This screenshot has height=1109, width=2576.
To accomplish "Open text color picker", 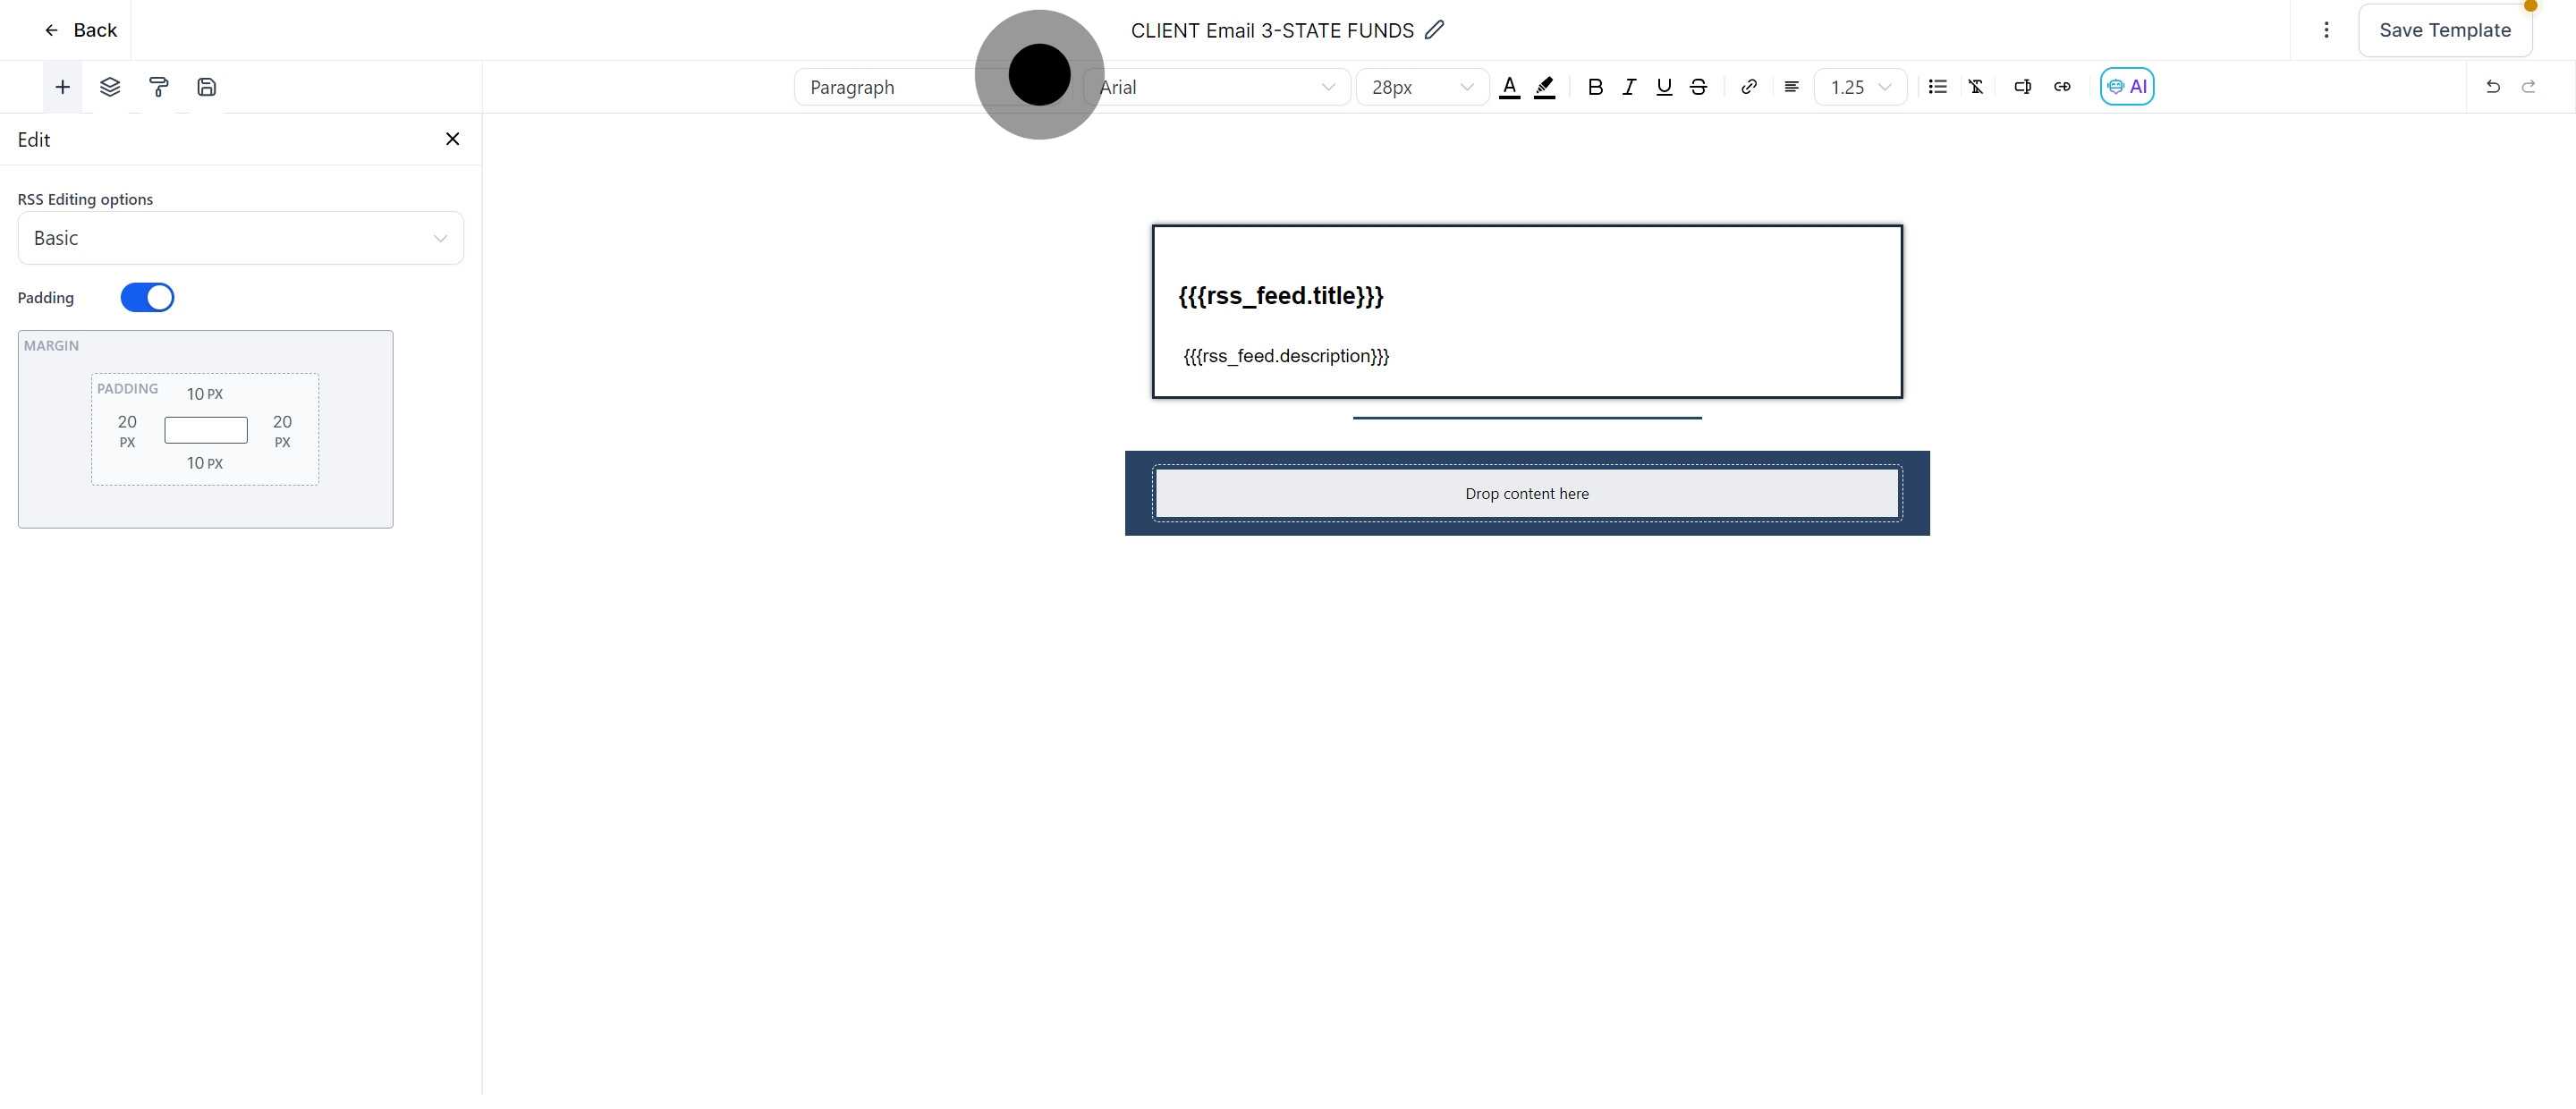I will click(1510, 87).
